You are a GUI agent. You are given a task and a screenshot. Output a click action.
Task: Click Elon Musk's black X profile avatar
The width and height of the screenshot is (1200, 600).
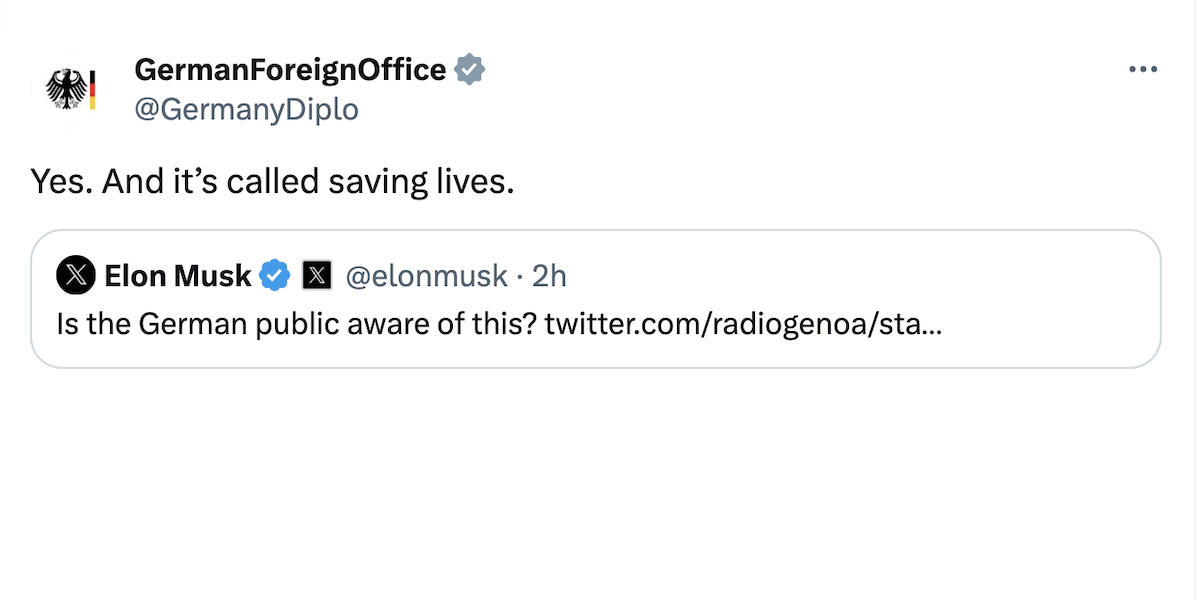76,275
